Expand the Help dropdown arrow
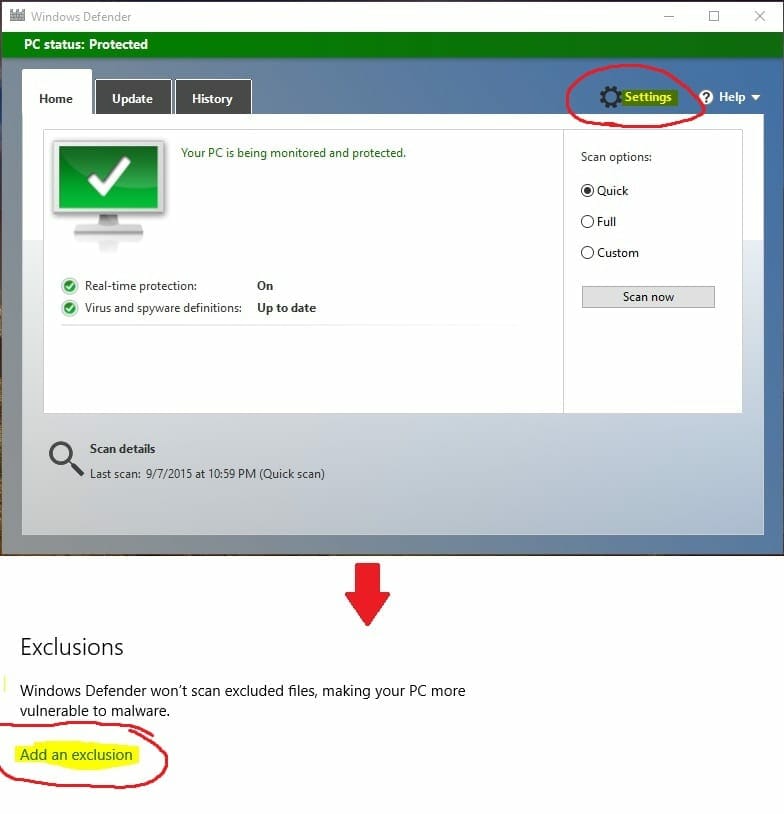The height and width of the screenshot is (814, 784). coord(755,97)
